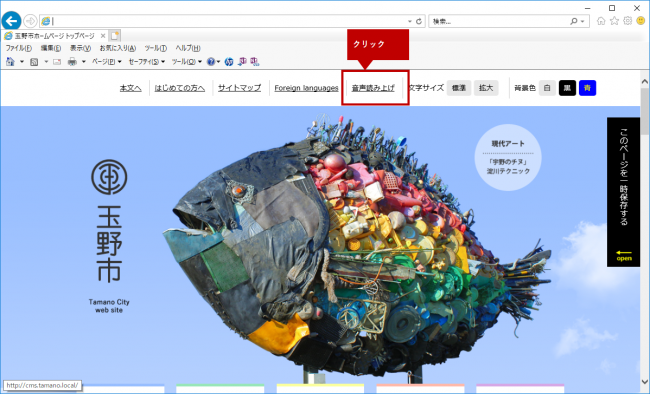
Task: Open the 表示(V) menu
Action: click(80, 48)
